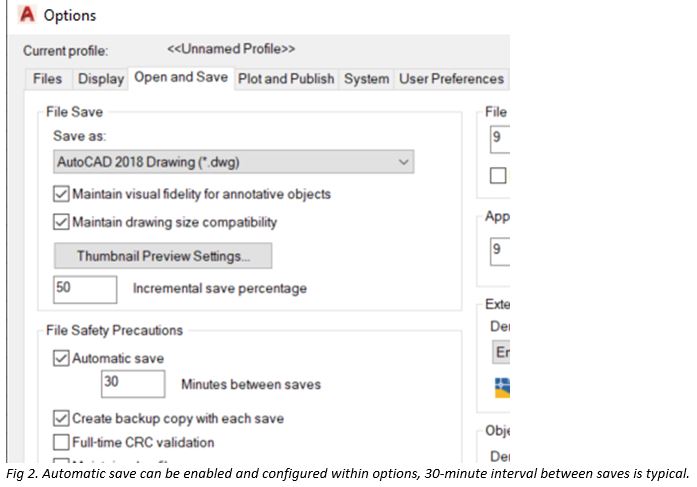
Task: Open the System tab
Action: tap(366, 79)
